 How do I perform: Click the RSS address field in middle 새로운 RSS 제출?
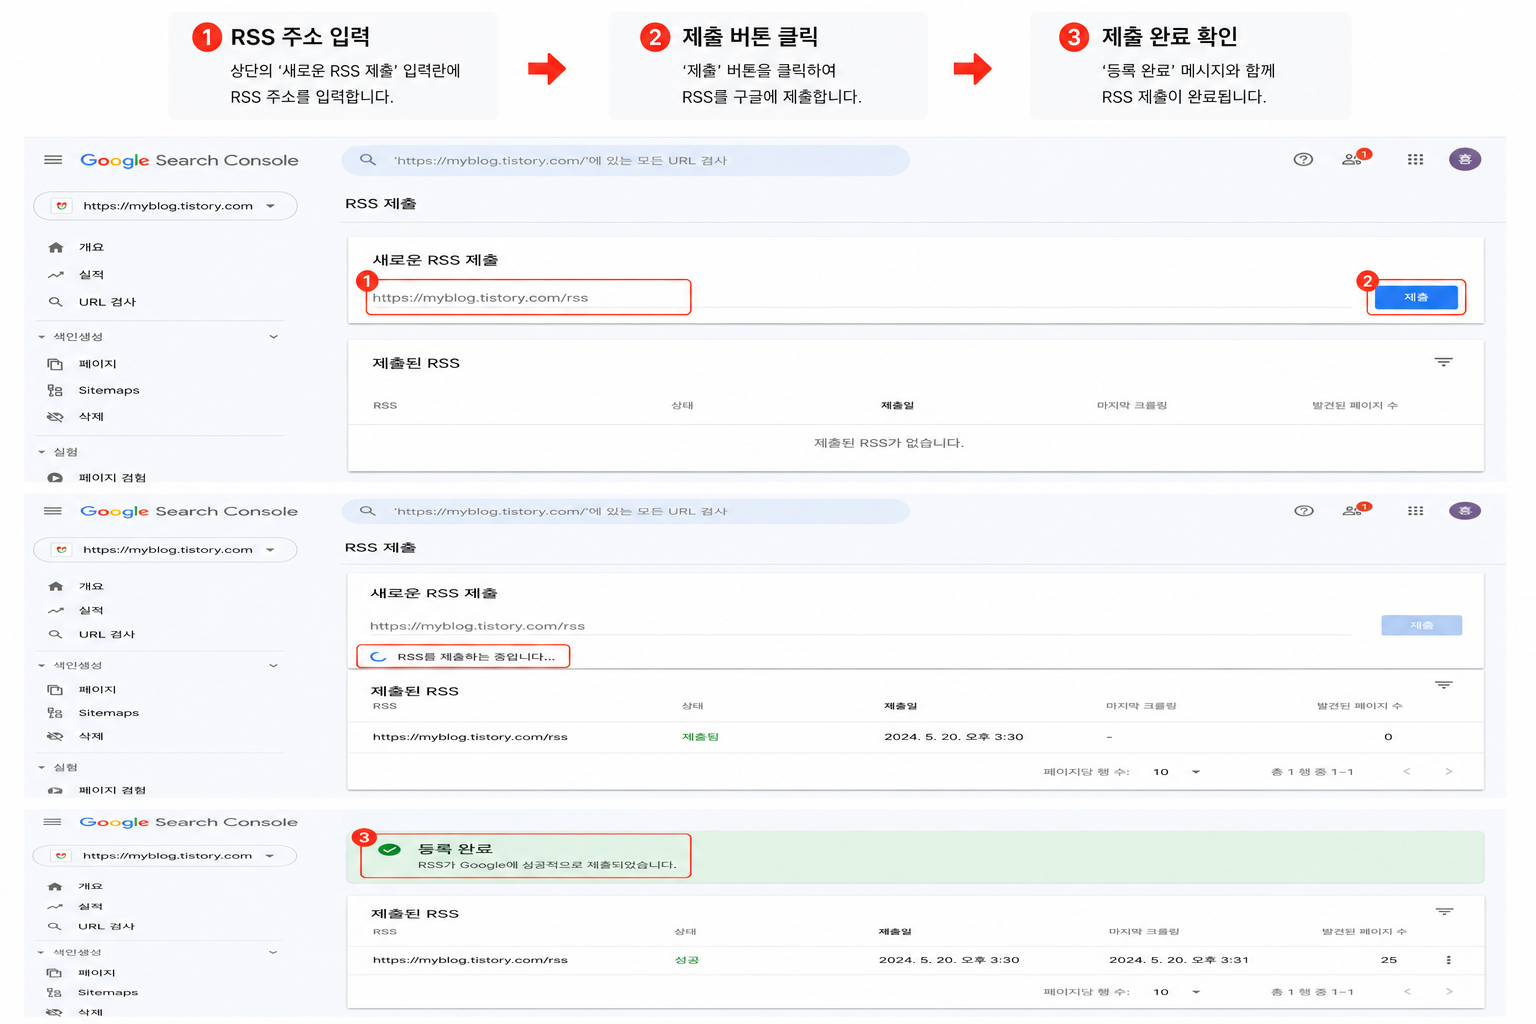coord(860,626)
